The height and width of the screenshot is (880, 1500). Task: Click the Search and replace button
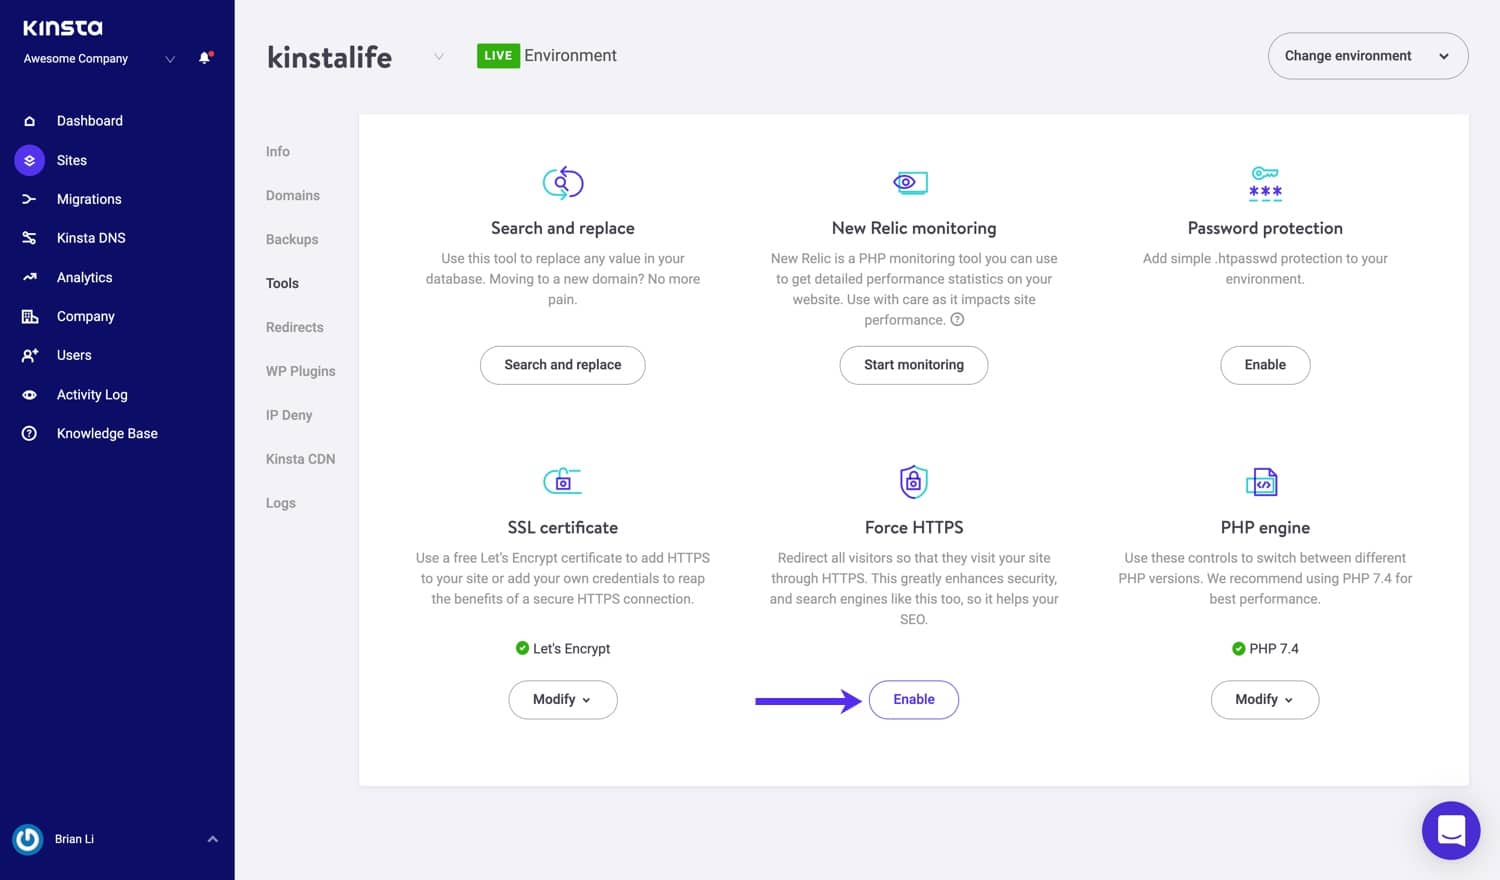click(x=562, y=365)
